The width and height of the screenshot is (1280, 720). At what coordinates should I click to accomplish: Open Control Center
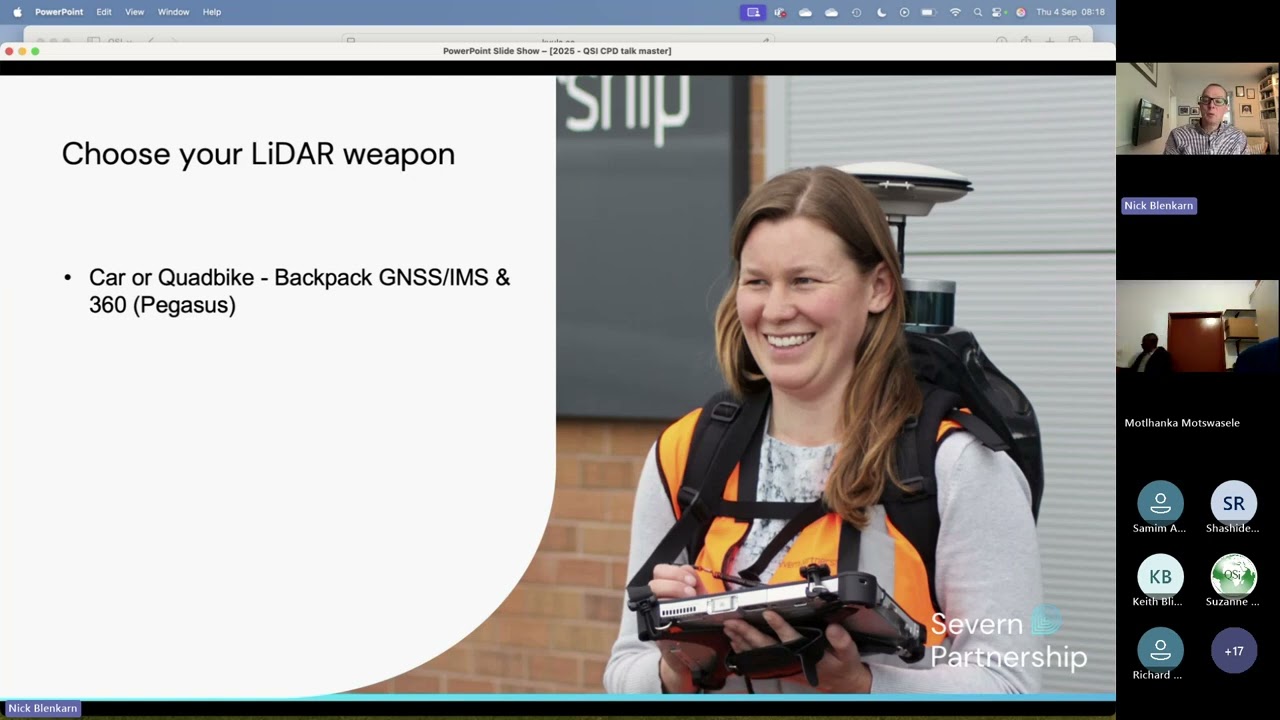(x=997, y=12)
